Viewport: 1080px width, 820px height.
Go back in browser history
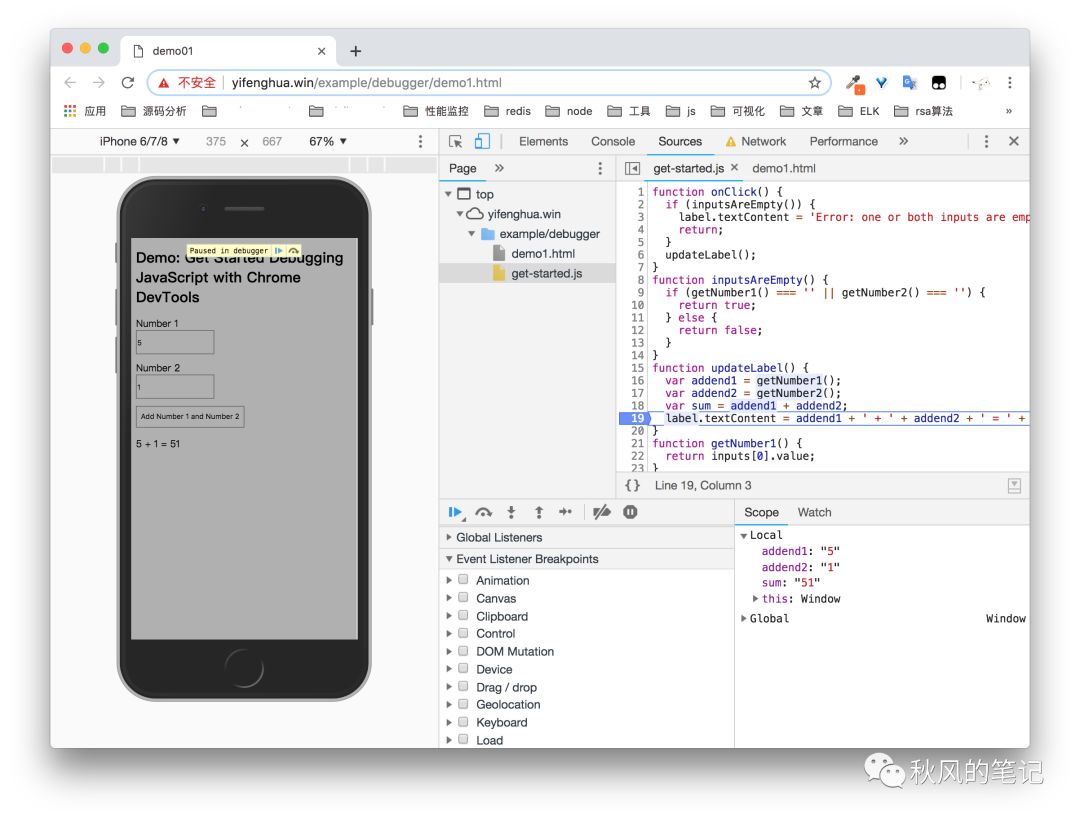pos(70,83)
